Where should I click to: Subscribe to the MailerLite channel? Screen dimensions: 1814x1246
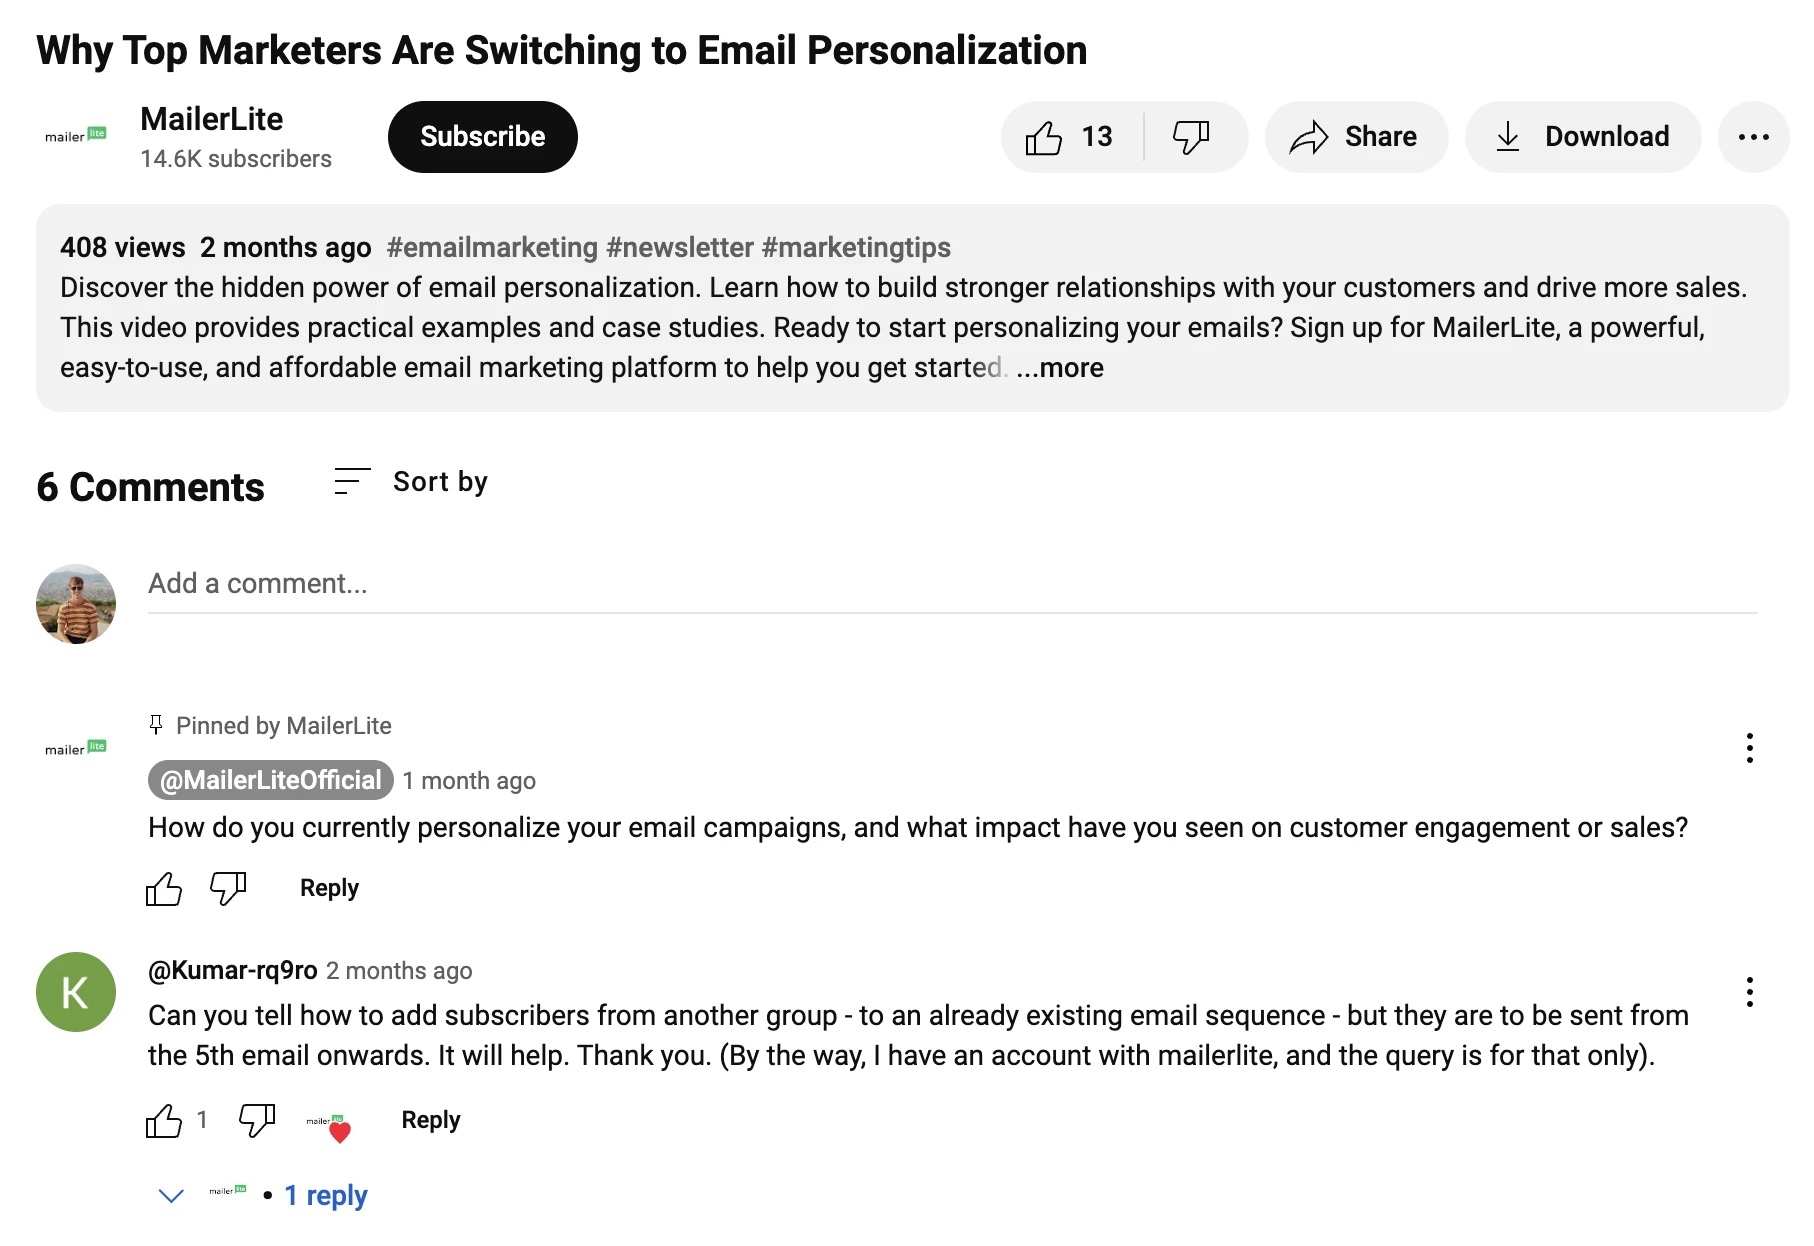click(482, 137)
